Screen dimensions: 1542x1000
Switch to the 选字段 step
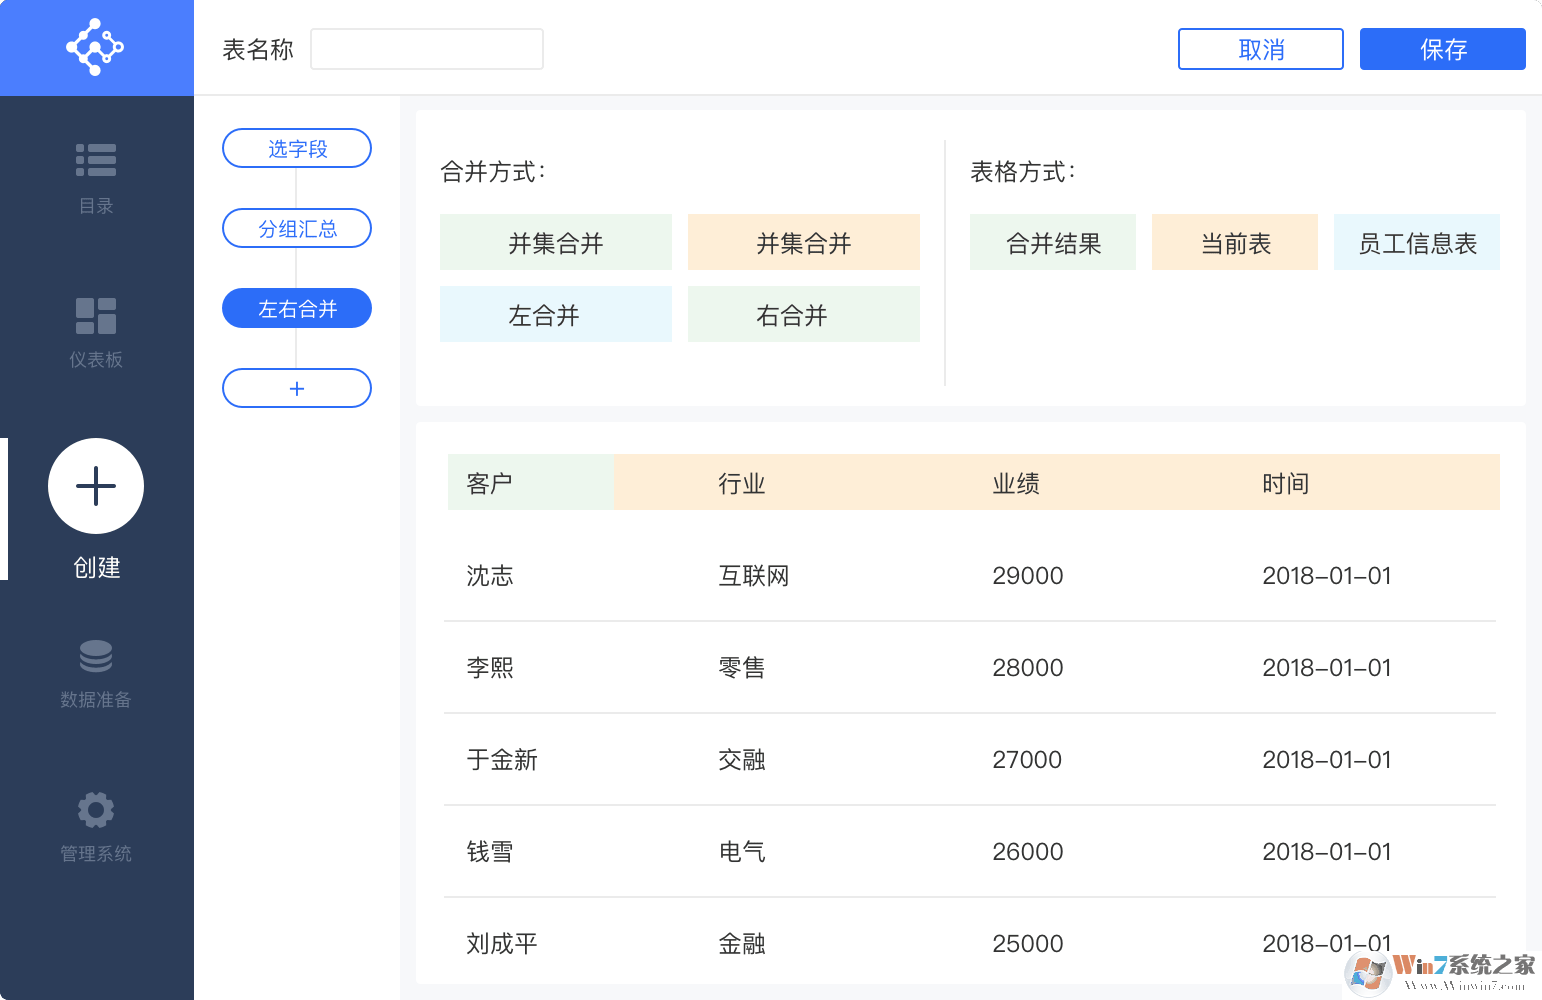point(296,148)
